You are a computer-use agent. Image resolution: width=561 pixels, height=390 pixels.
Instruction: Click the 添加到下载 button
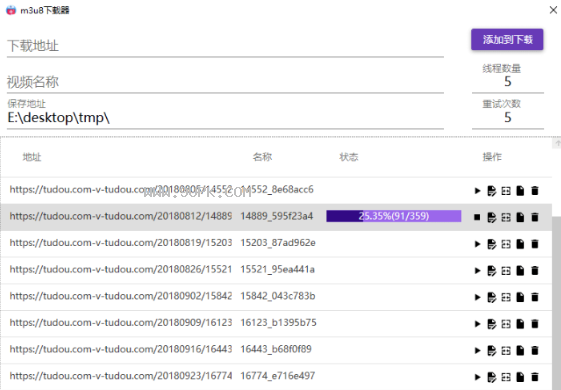(507, 39)
